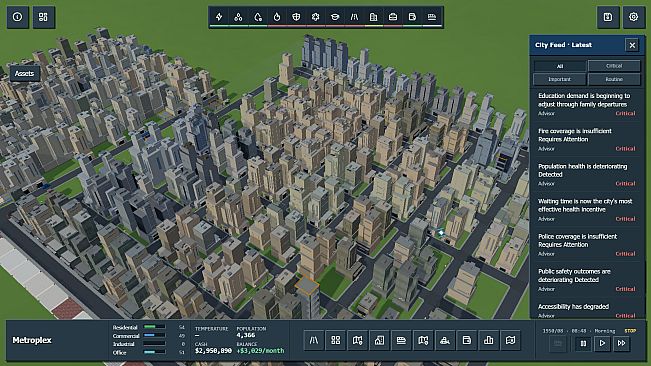Open the Population health is deteriorating message
This screenshot has height=366, width=651.
coord(587,174)
